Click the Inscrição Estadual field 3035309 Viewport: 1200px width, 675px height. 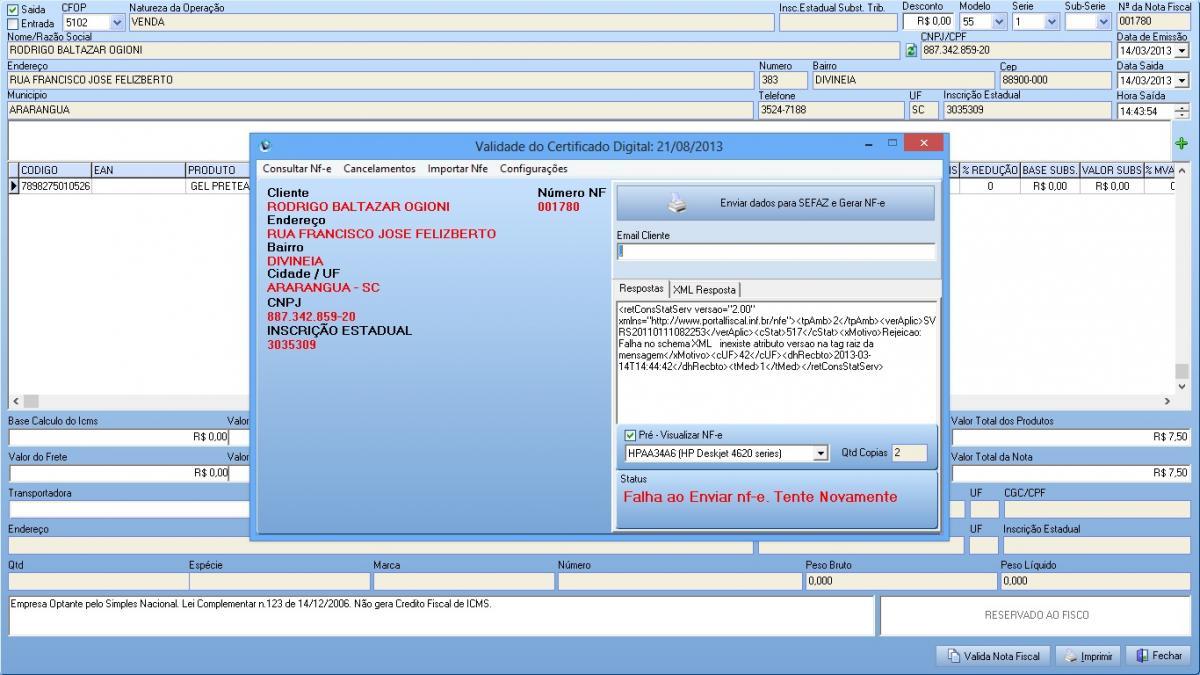1027,110
